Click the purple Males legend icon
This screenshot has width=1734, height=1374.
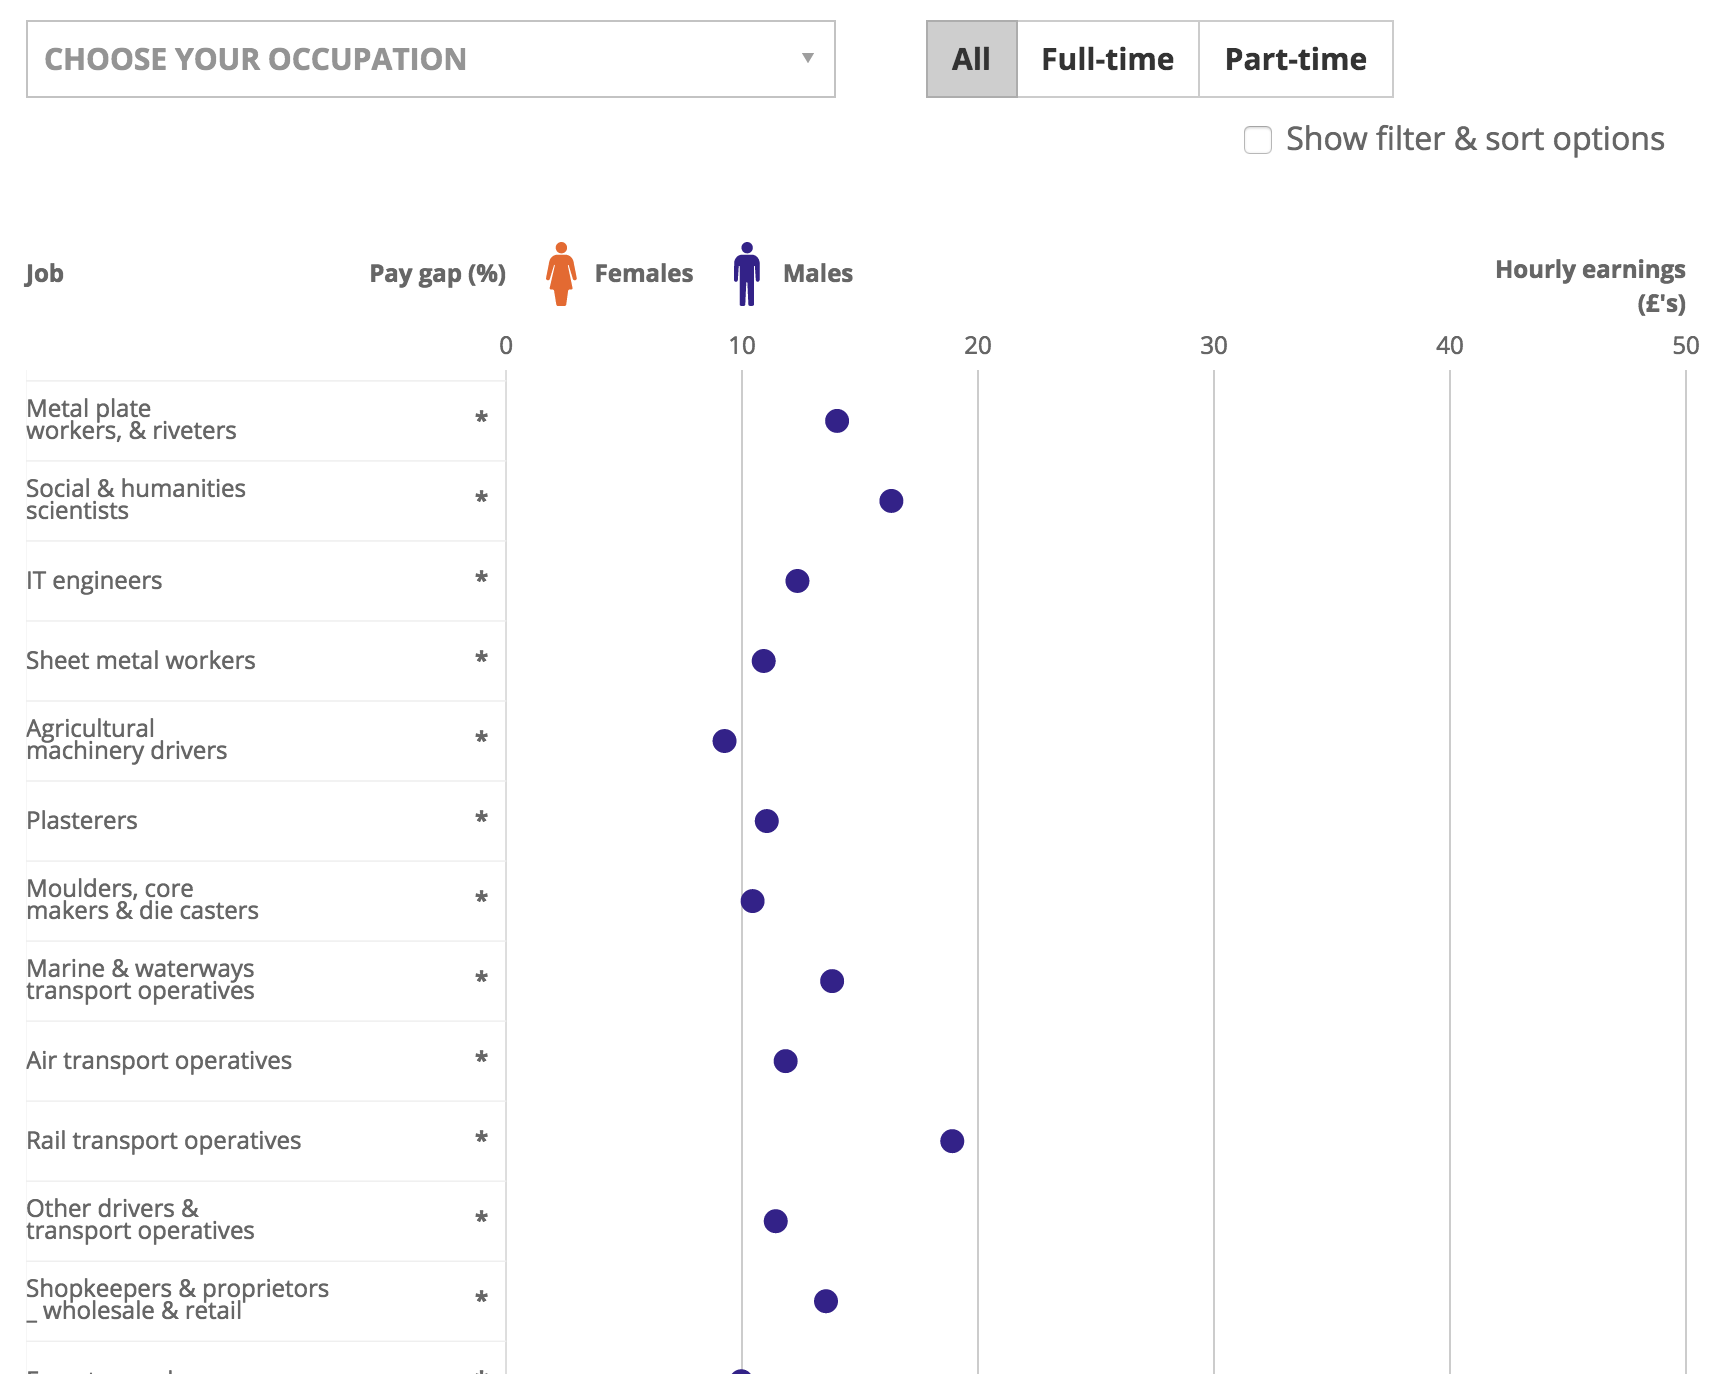point(746,274)
